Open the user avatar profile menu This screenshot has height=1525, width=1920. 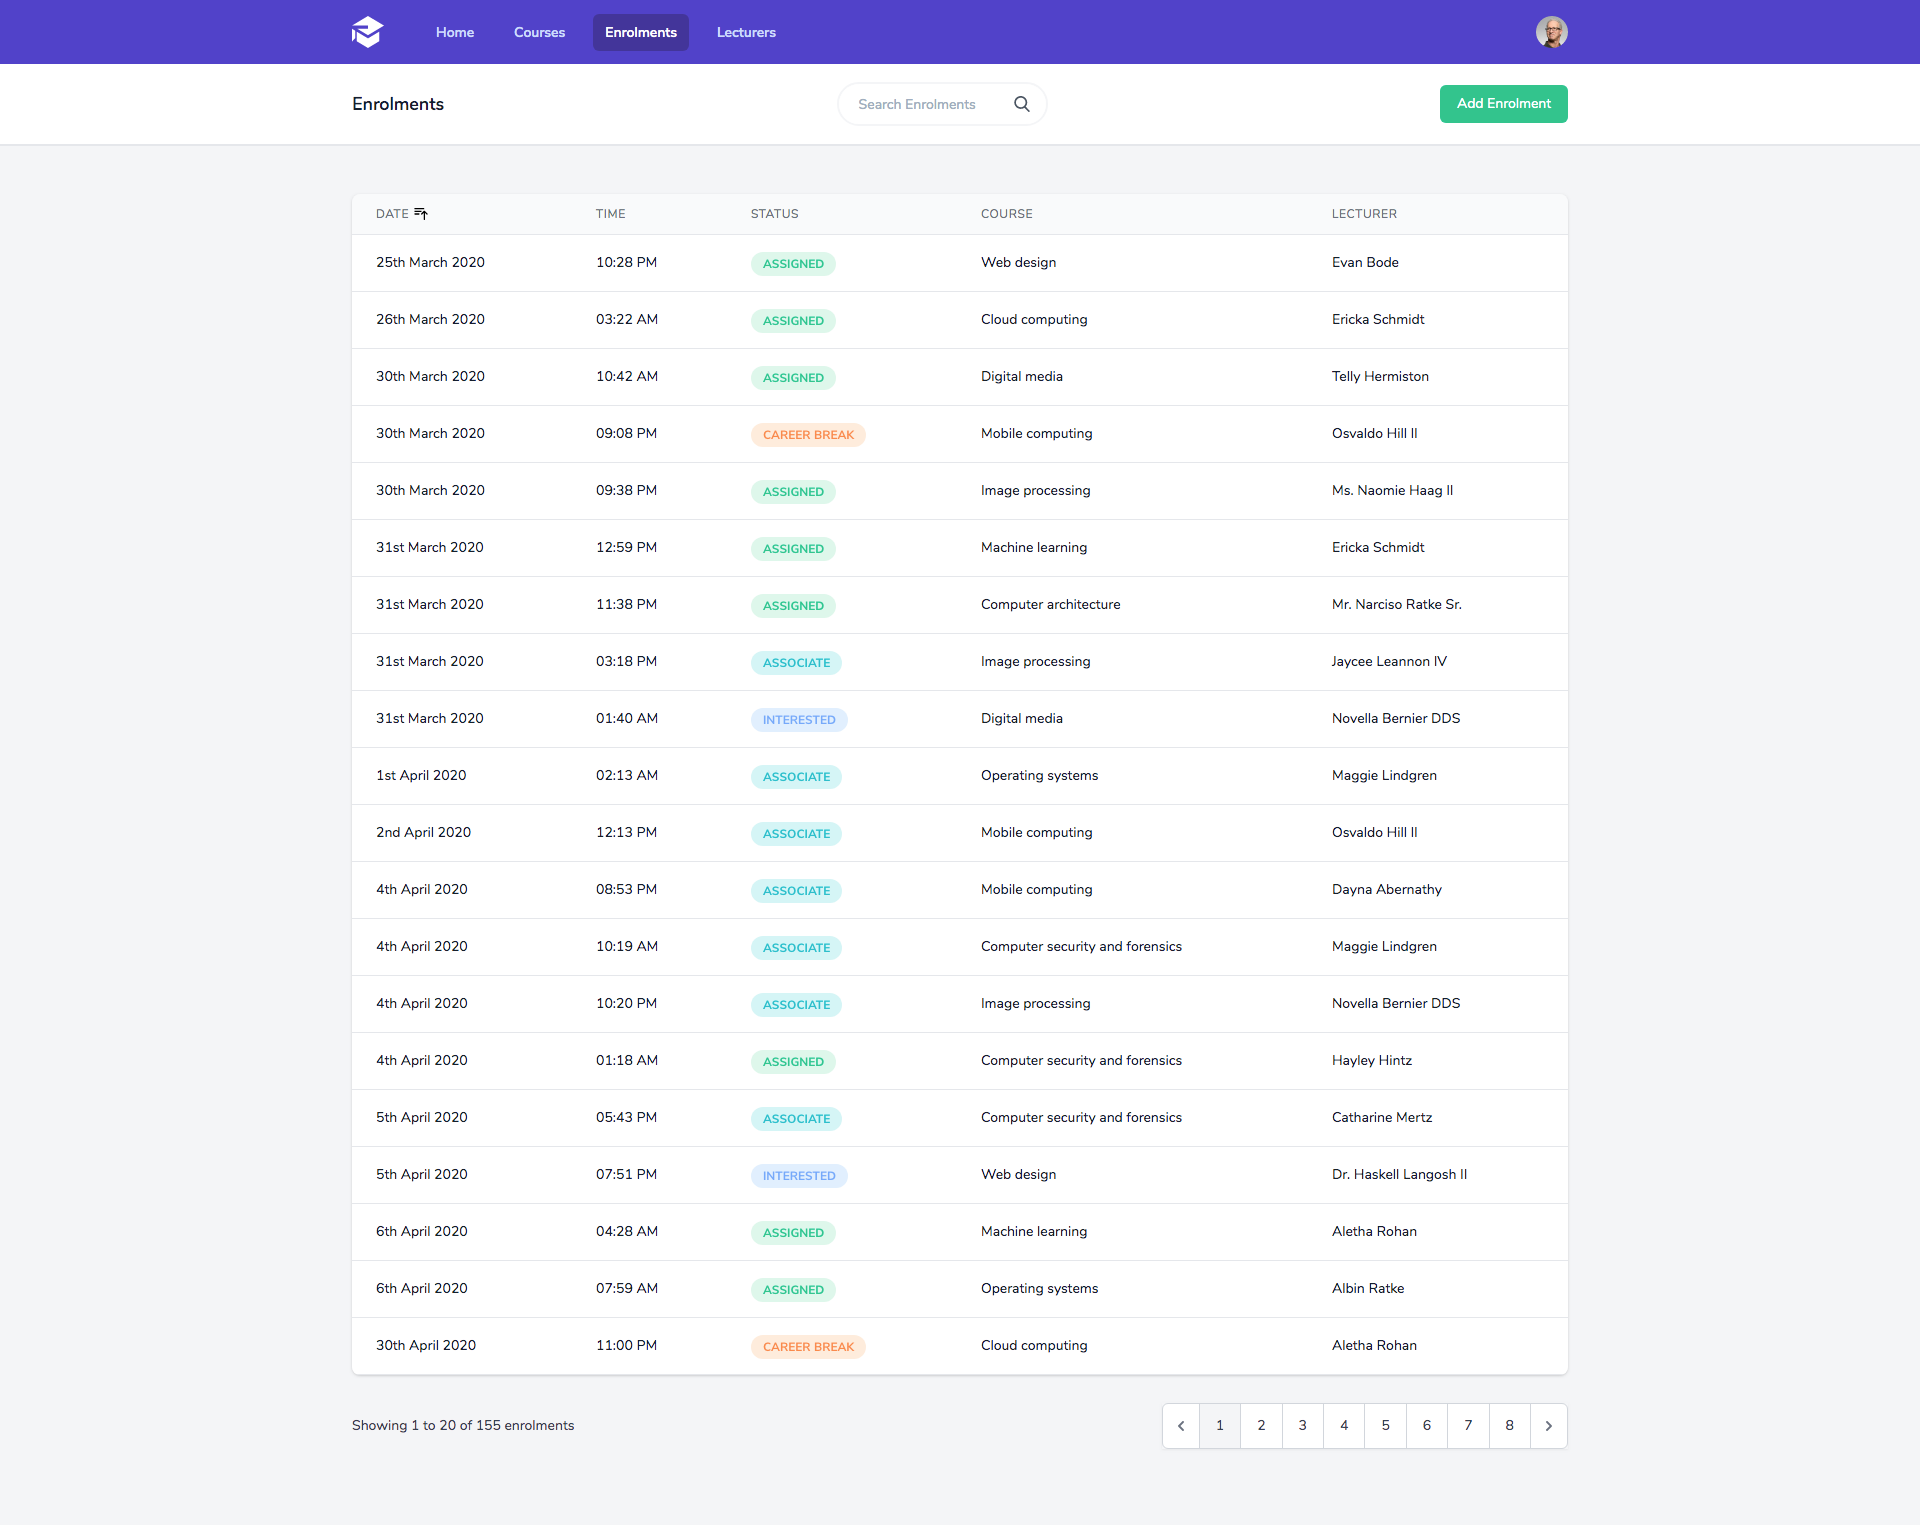click(1551, 32)
